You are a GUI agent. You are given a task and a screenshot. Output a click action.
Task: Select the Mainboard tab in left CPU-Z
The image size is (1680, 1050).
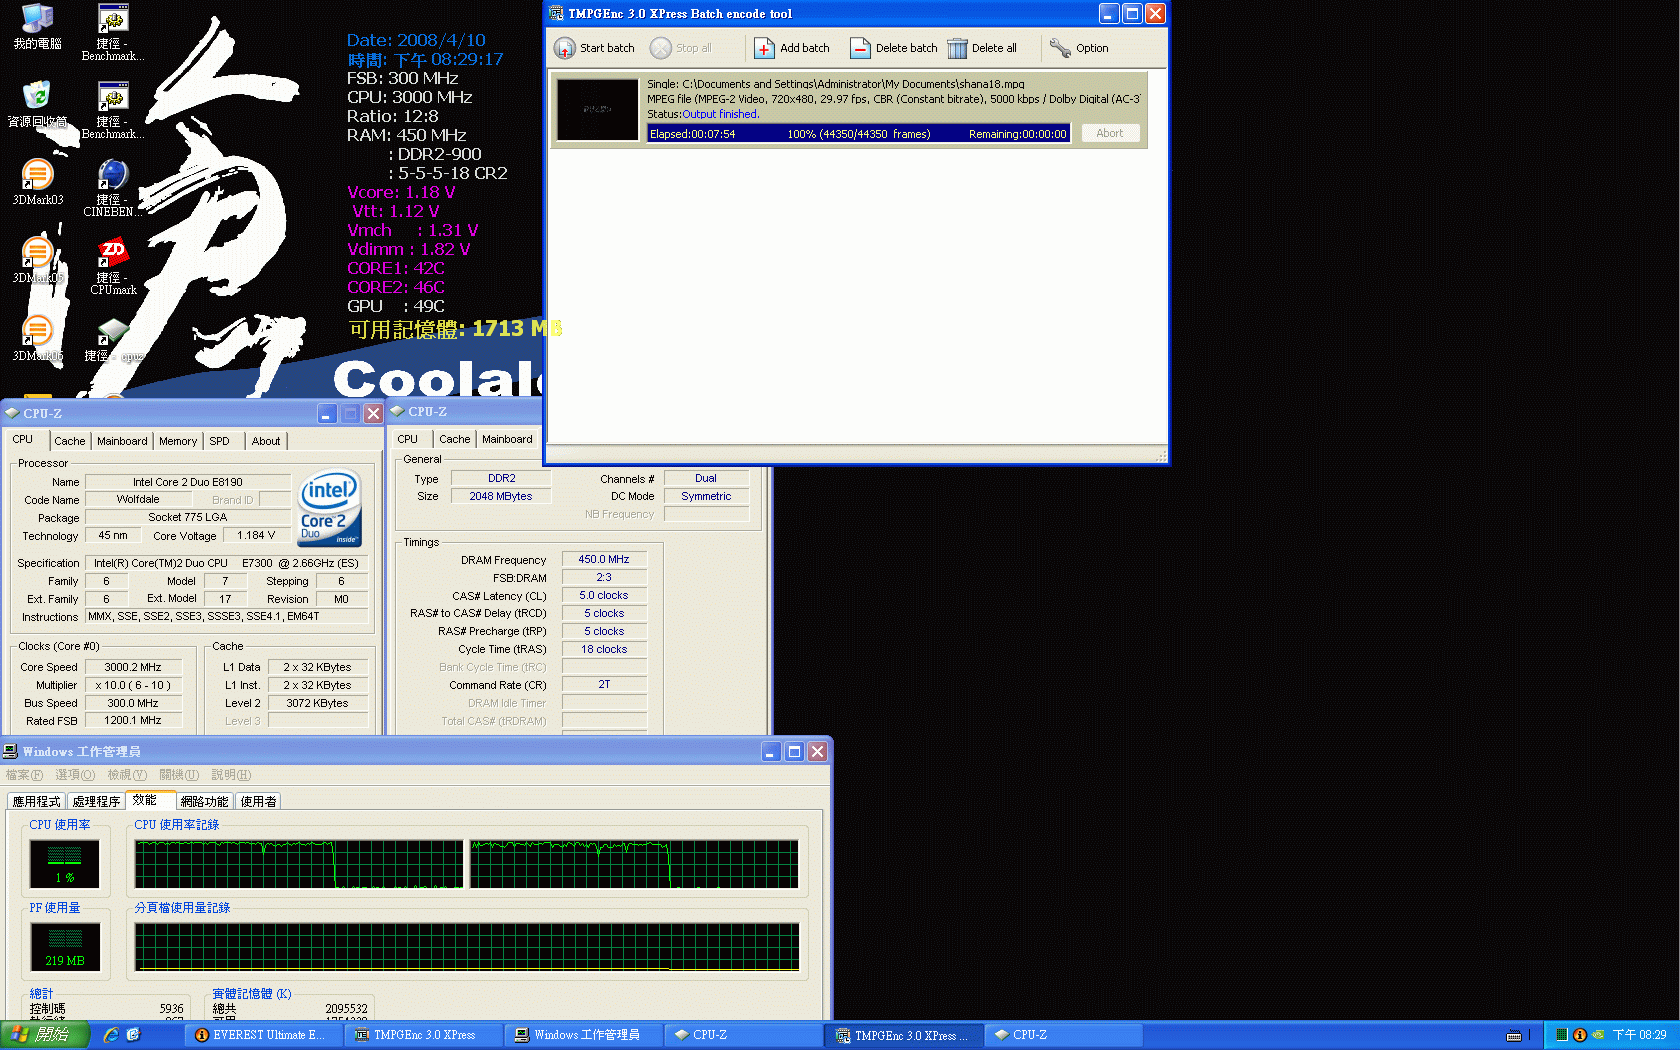coord(122,441)
